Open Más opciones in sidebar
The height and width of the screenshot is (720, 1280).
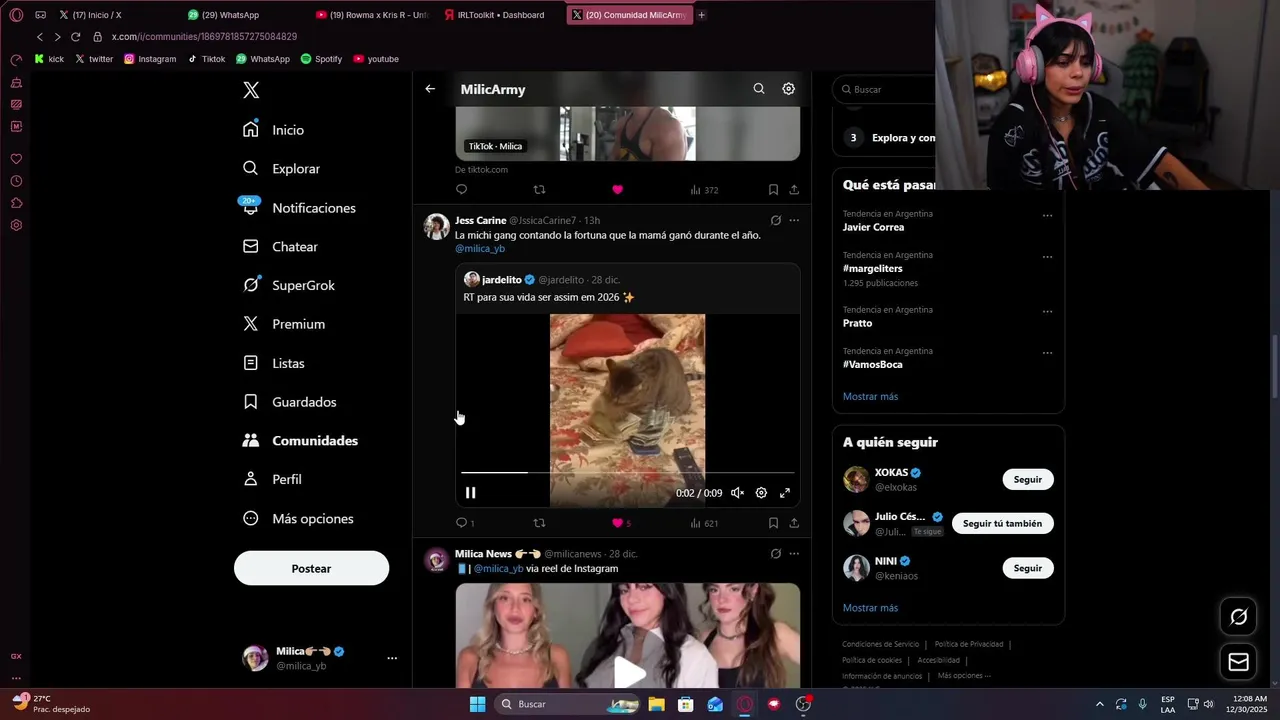coord(298,519)
